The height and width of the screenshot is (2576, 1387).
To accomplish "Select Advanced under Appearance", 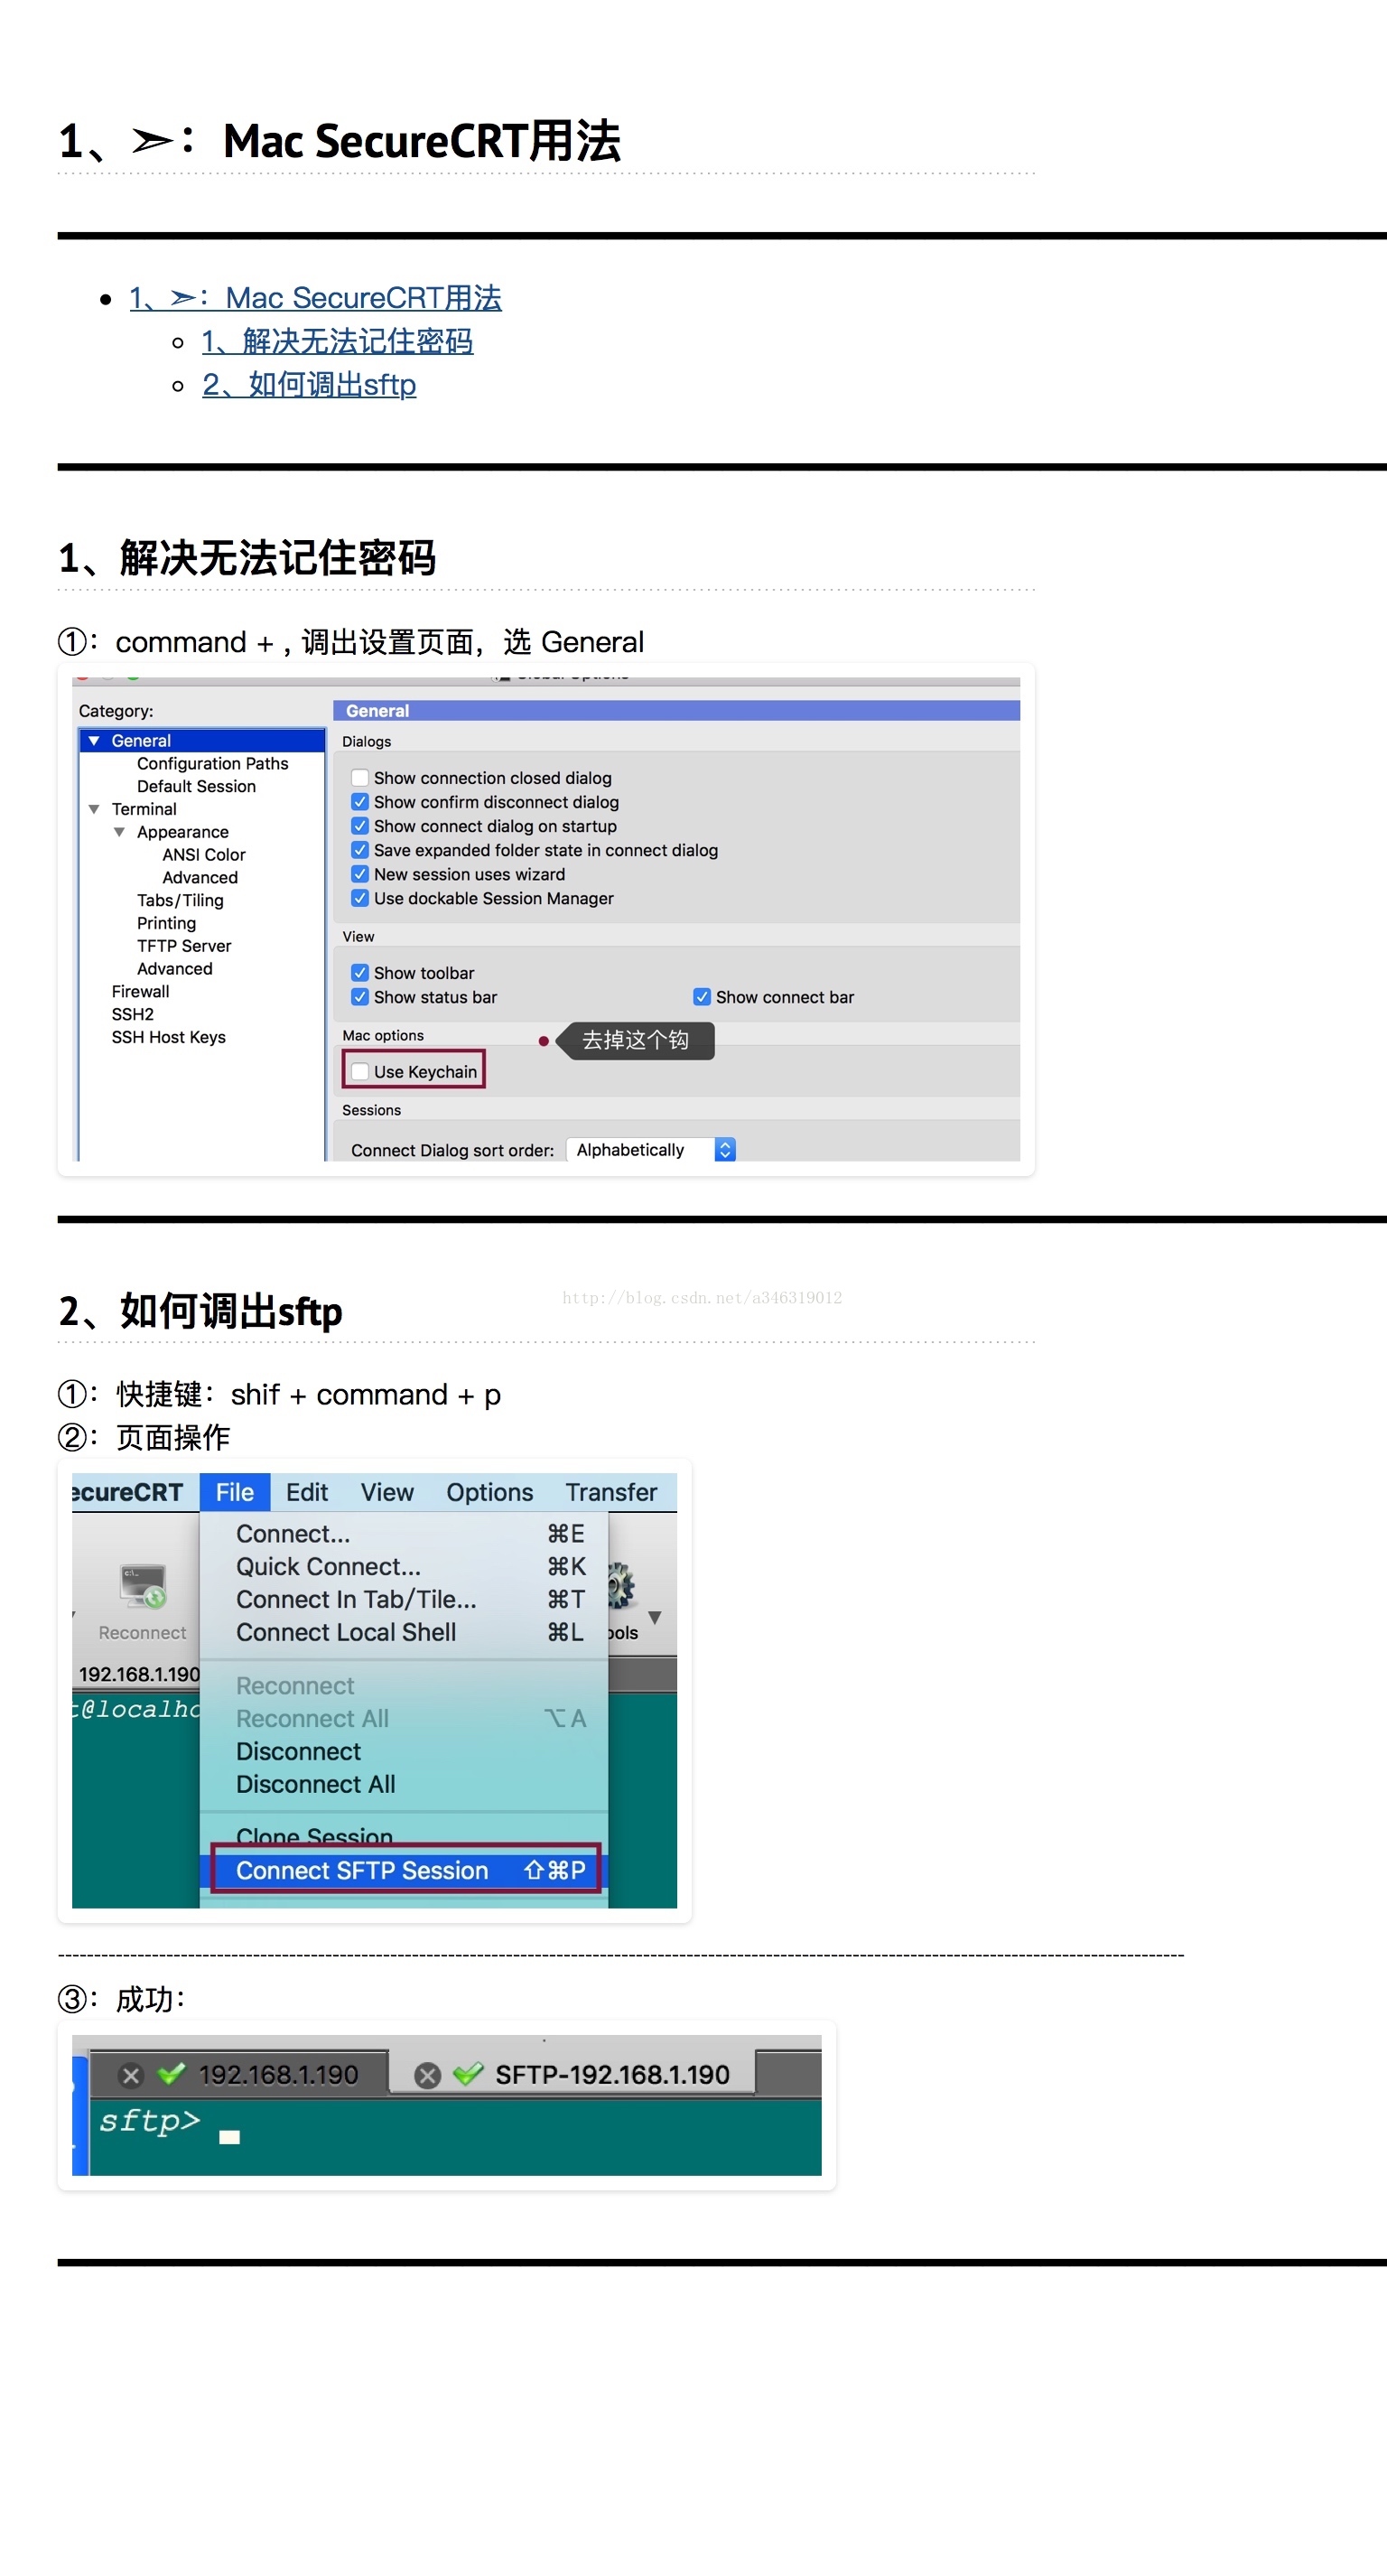I will 200,878.
